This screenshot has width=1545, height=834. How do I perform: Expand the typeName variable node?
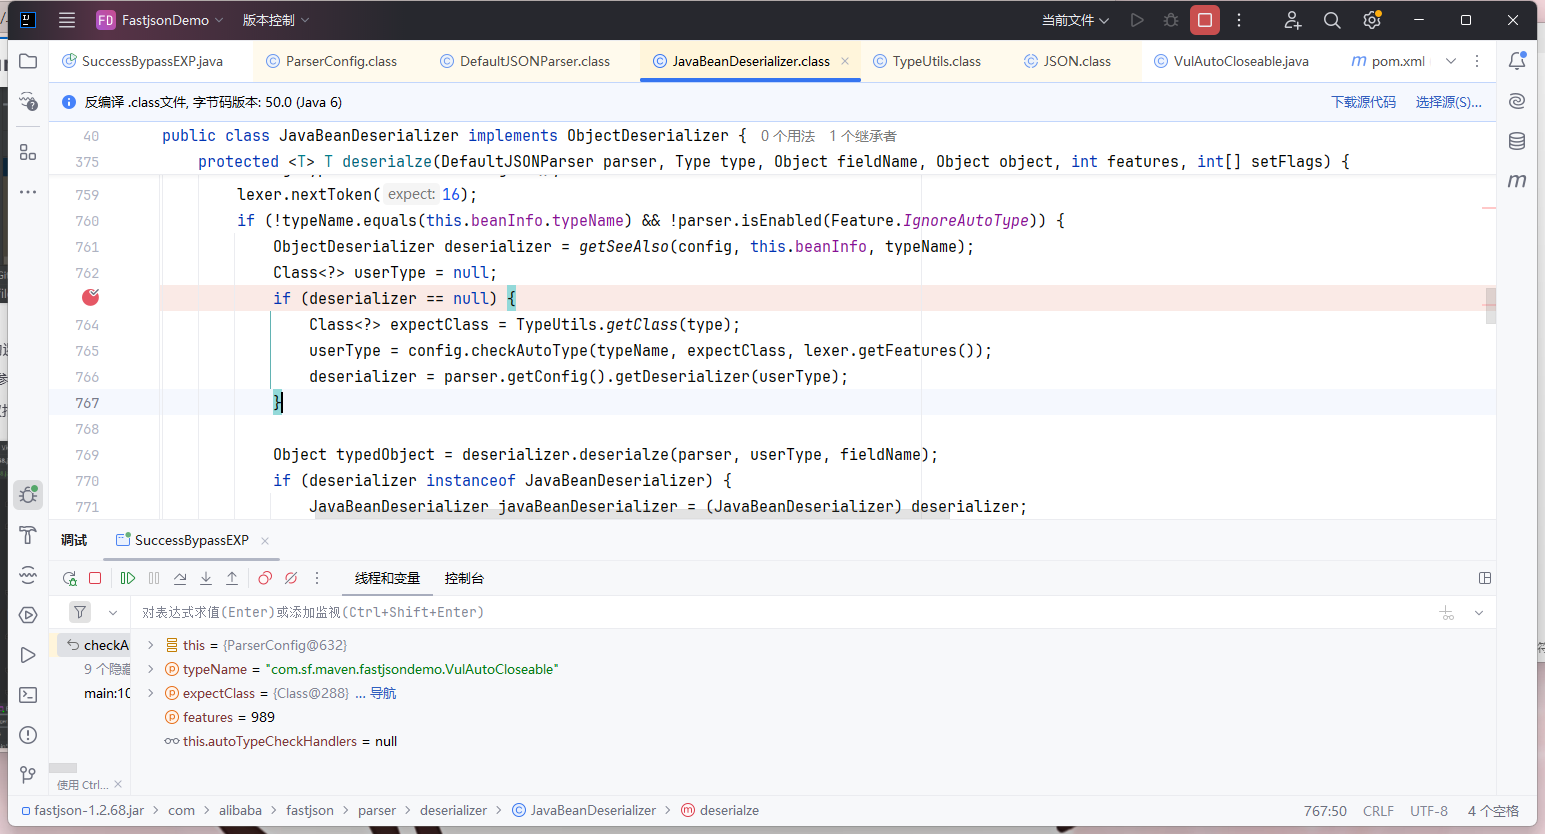click(151, 669)
